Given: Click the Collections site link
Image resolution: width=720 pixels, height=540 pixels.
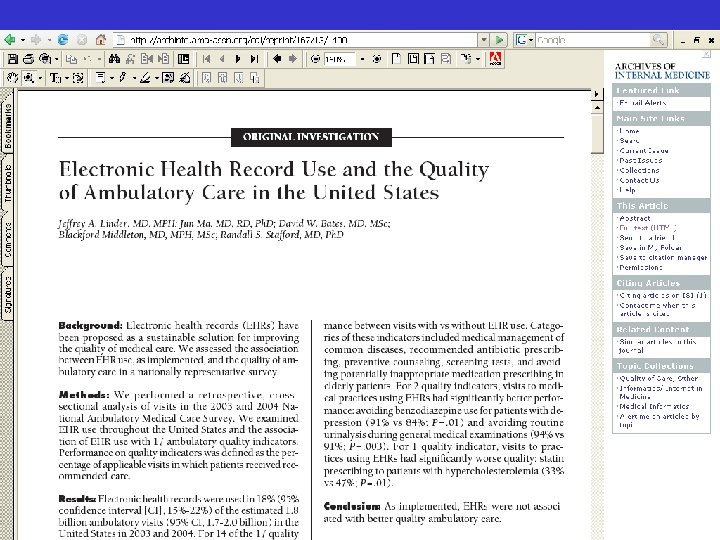Looking at the screenshot, I should (639, 170).
